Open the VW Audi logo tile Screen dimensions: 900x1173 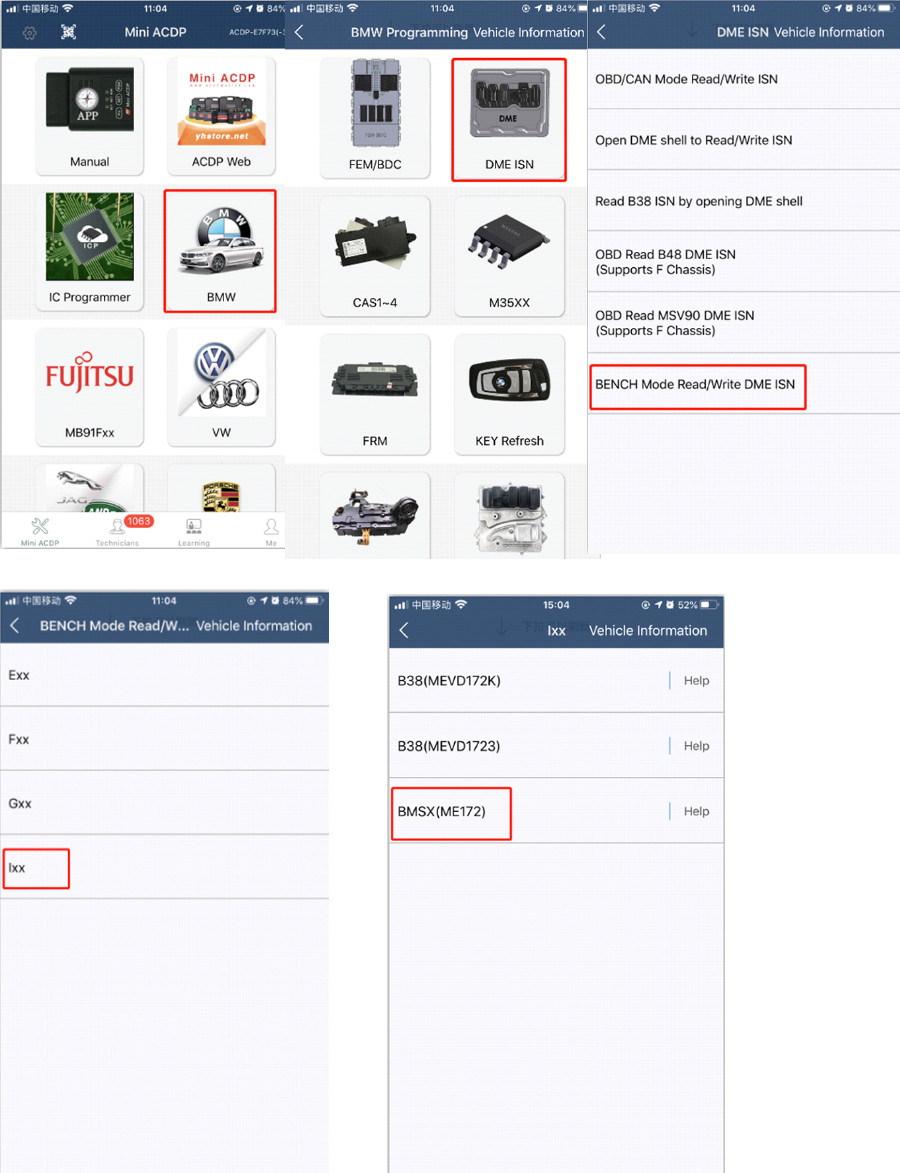221,386
